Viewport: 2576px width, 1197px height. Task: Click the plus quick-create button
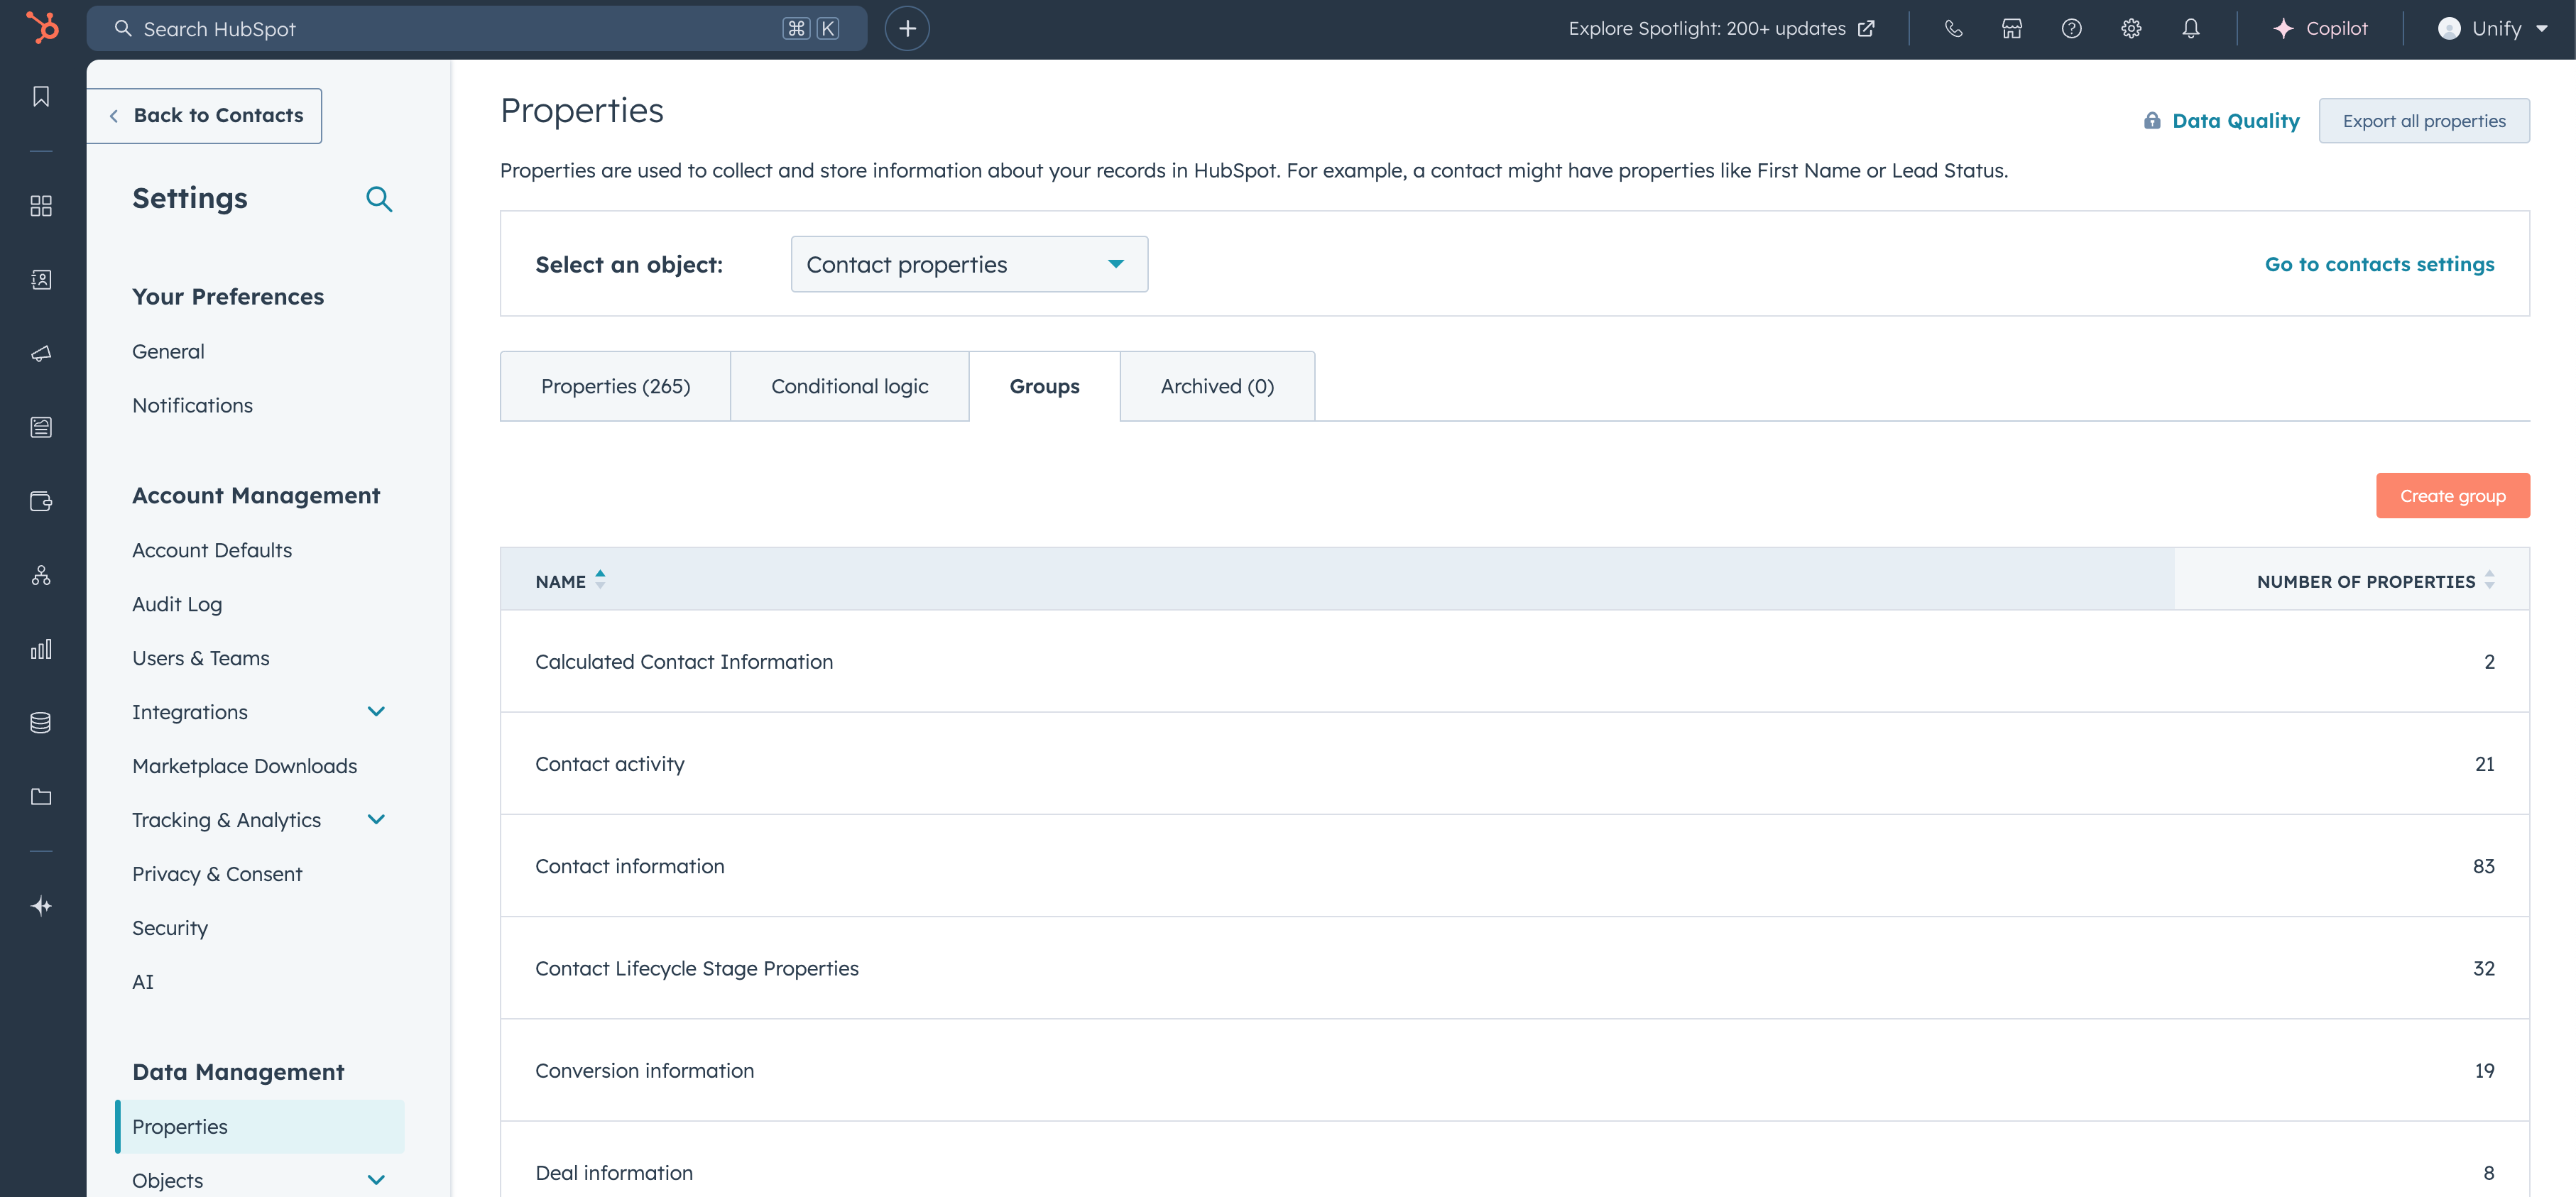coord(907,29)
